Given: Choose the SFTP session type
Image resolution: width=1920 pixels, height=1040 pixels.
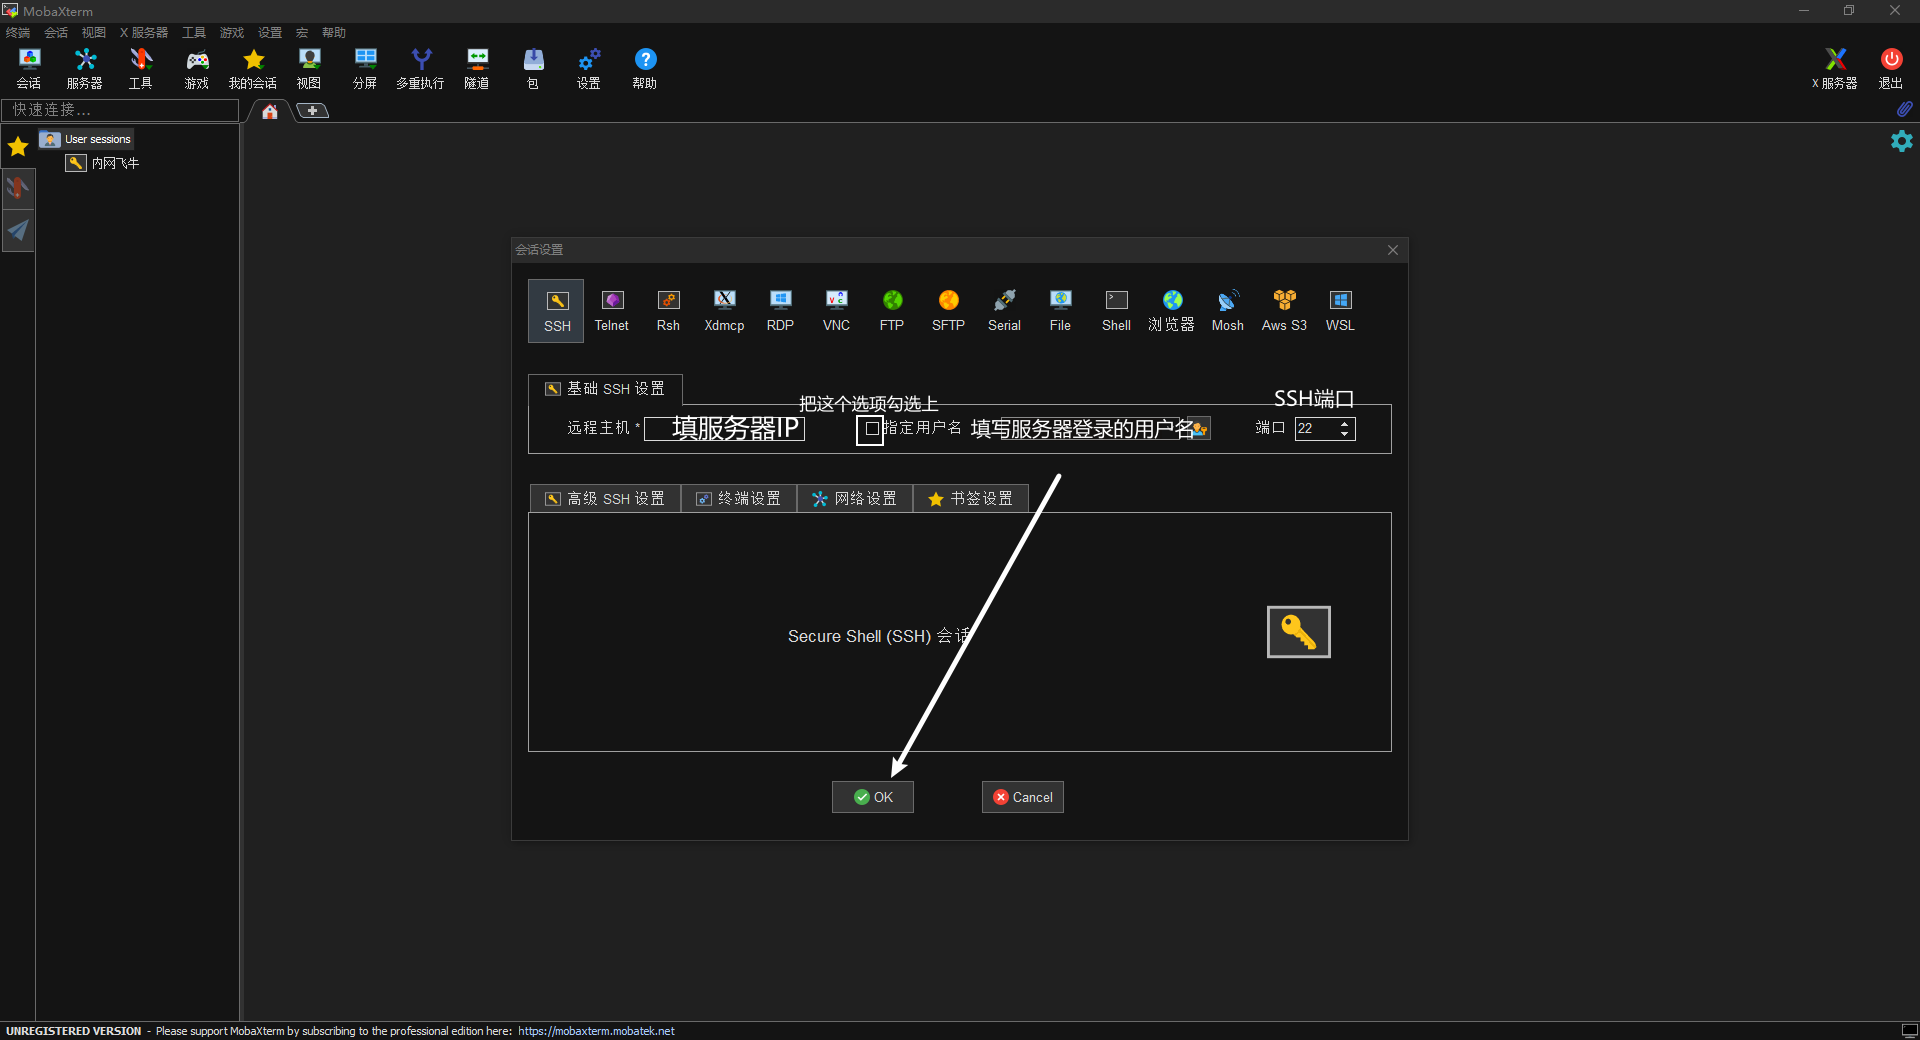Looking at the screenshot, I should tap(948, 311).
